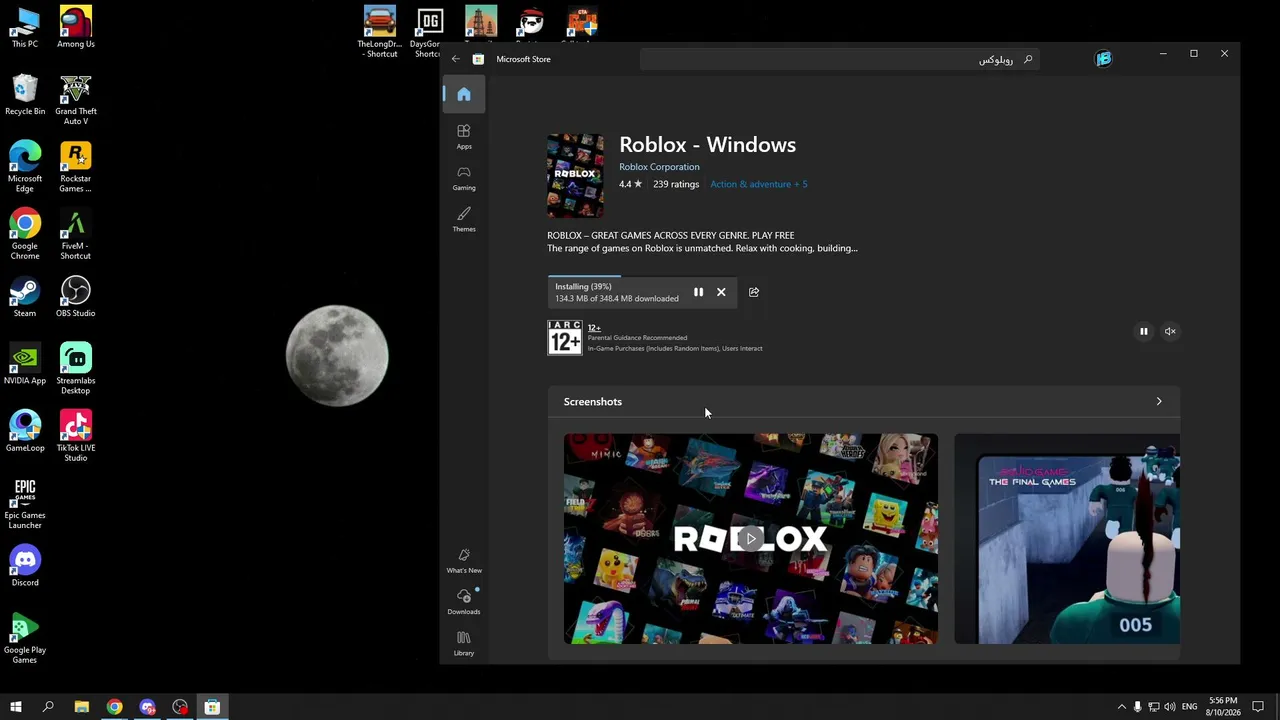Pause the Roblox installation
Viewport: 1280px width, 720px height.
pos(698,292)
